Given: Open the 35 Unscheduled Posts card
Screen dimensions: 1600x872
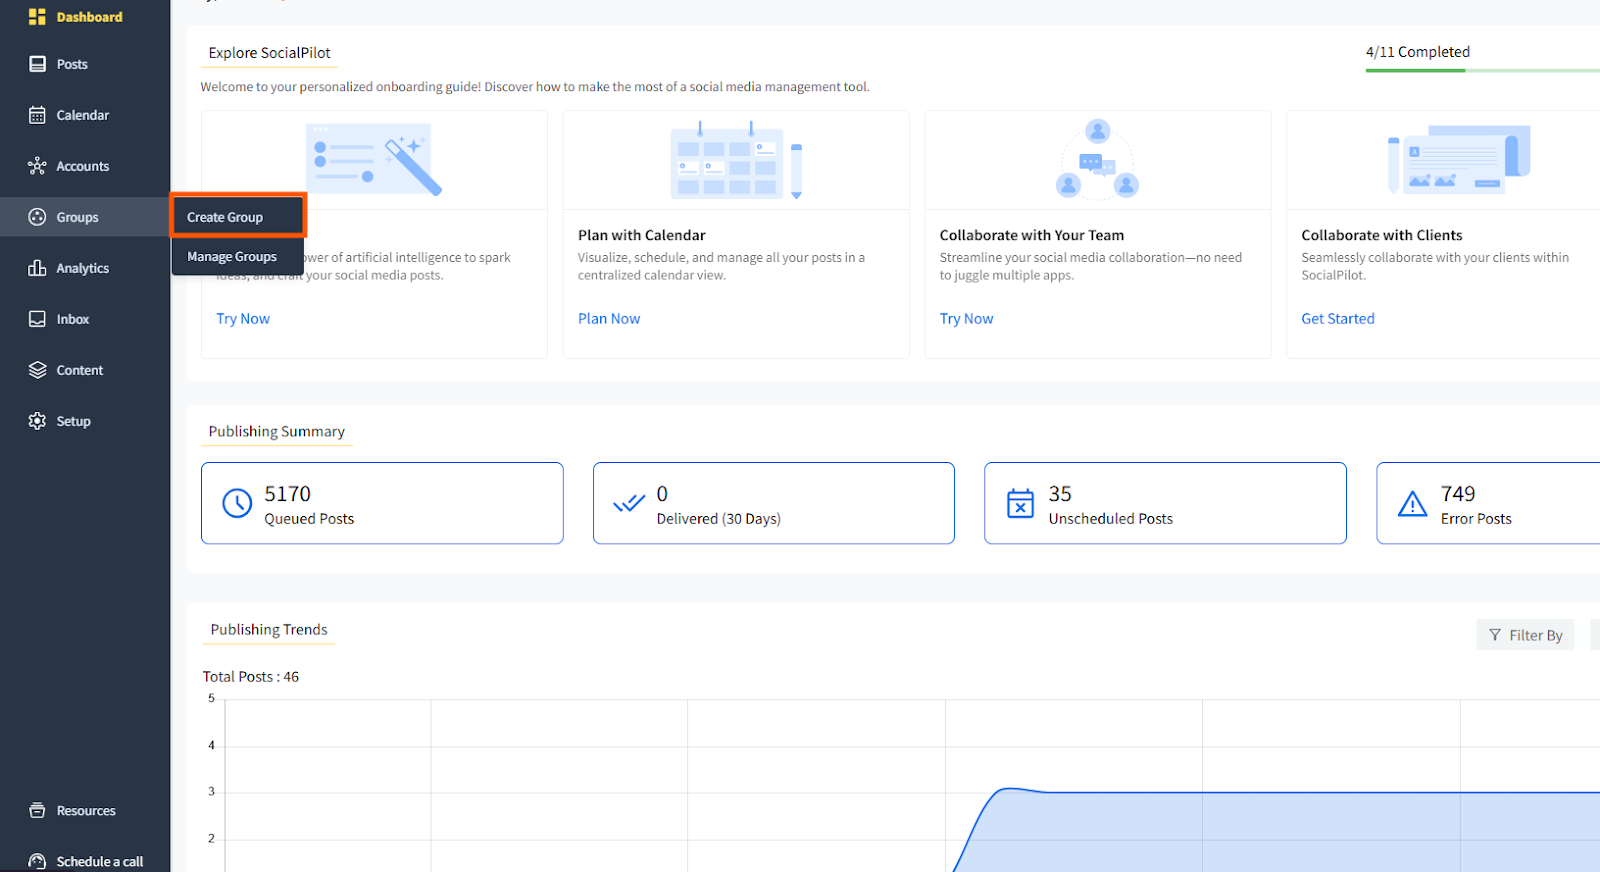Looking at the screenshot, I should [x=1165, y=503].
